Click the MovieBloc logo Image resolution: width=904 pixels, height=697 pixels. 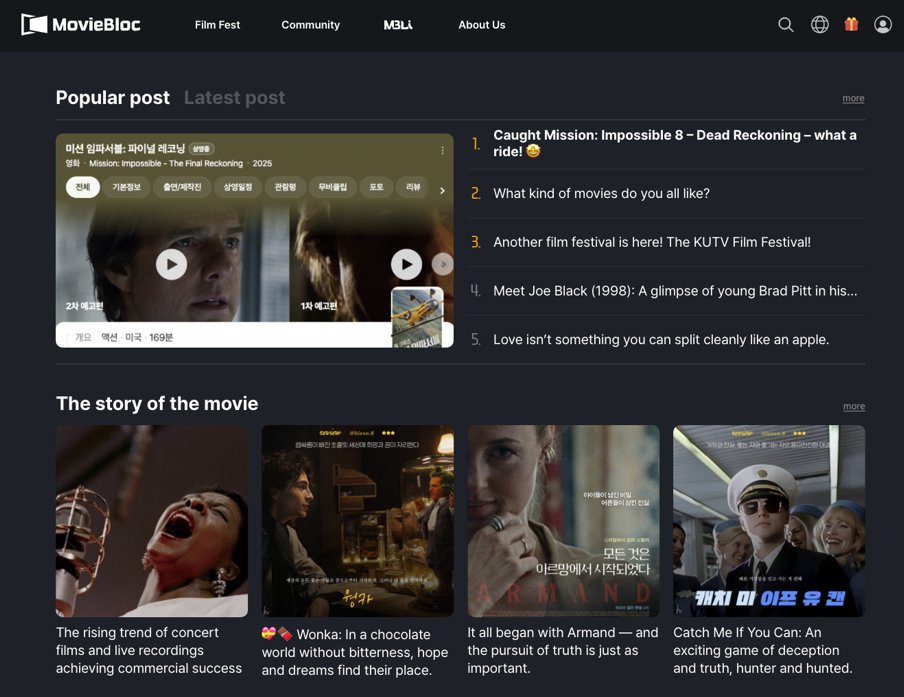pos(81,24)
